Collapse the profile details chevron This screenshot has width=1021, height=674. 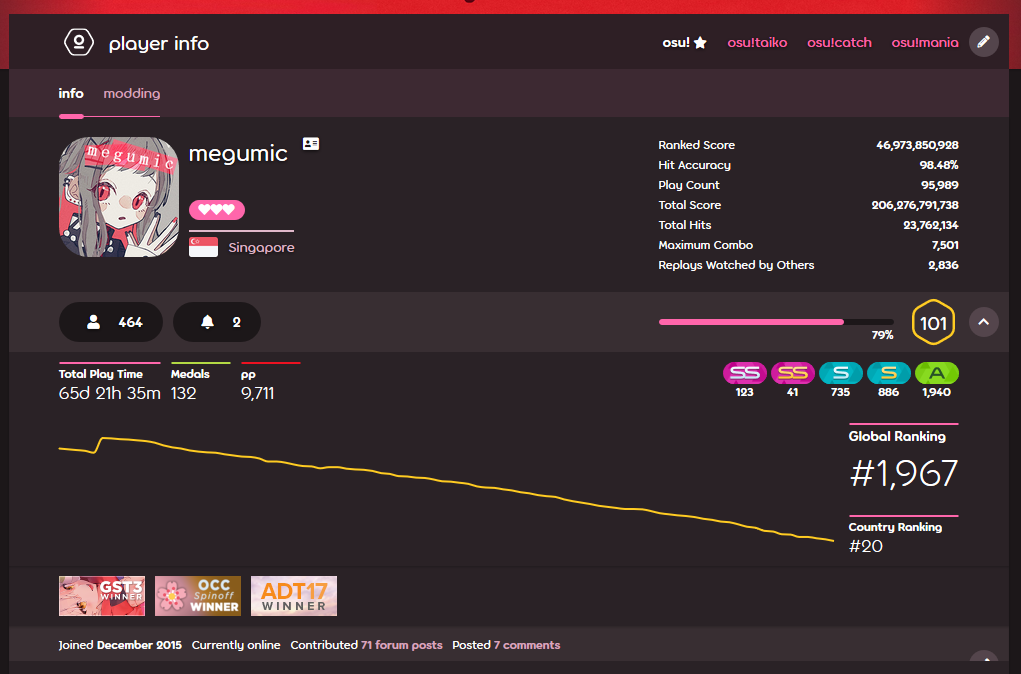pos(983,322)
